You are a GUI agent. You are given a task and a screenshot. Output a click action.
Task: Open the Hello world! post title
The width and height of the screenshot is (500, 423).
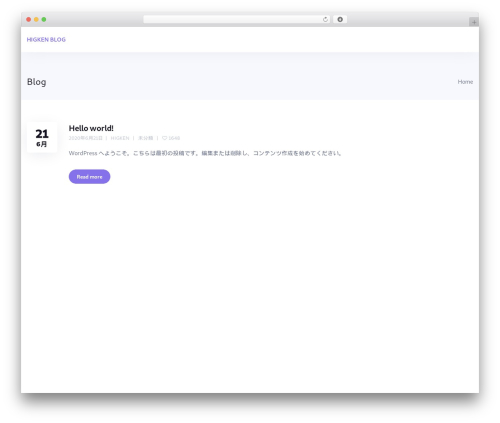tap(91, 128)
